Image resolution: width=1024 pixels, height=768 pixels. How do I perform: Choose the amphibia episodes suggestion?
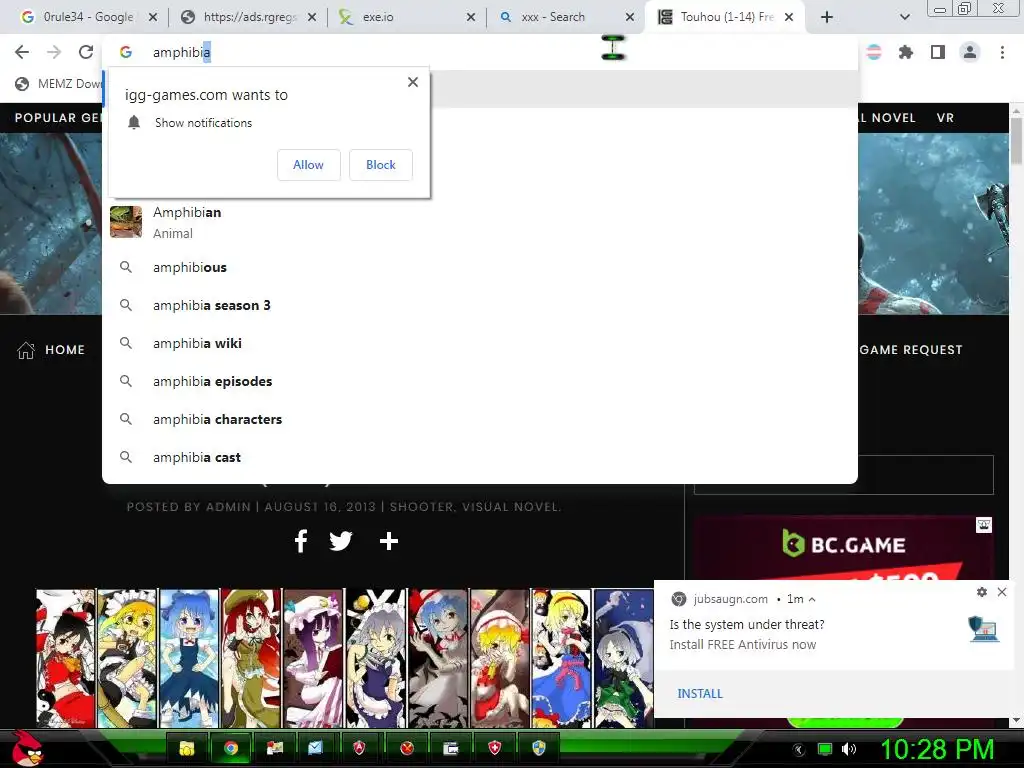480,381
